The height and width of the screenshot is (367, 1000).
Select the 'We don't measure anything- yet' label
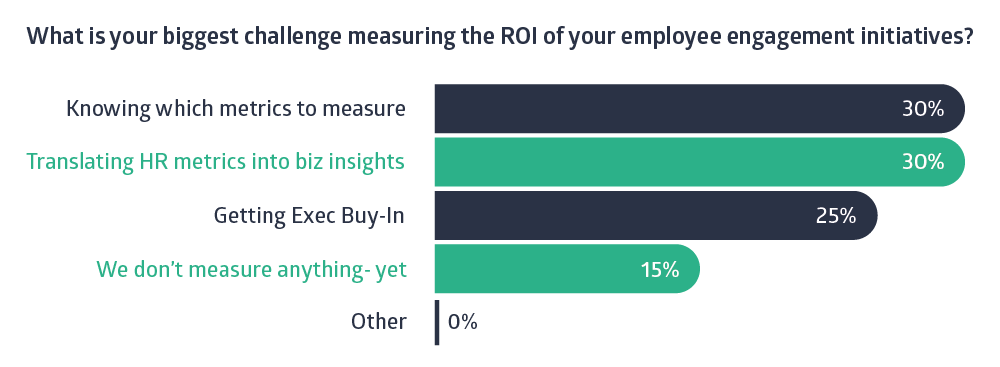tap(251, 269)
